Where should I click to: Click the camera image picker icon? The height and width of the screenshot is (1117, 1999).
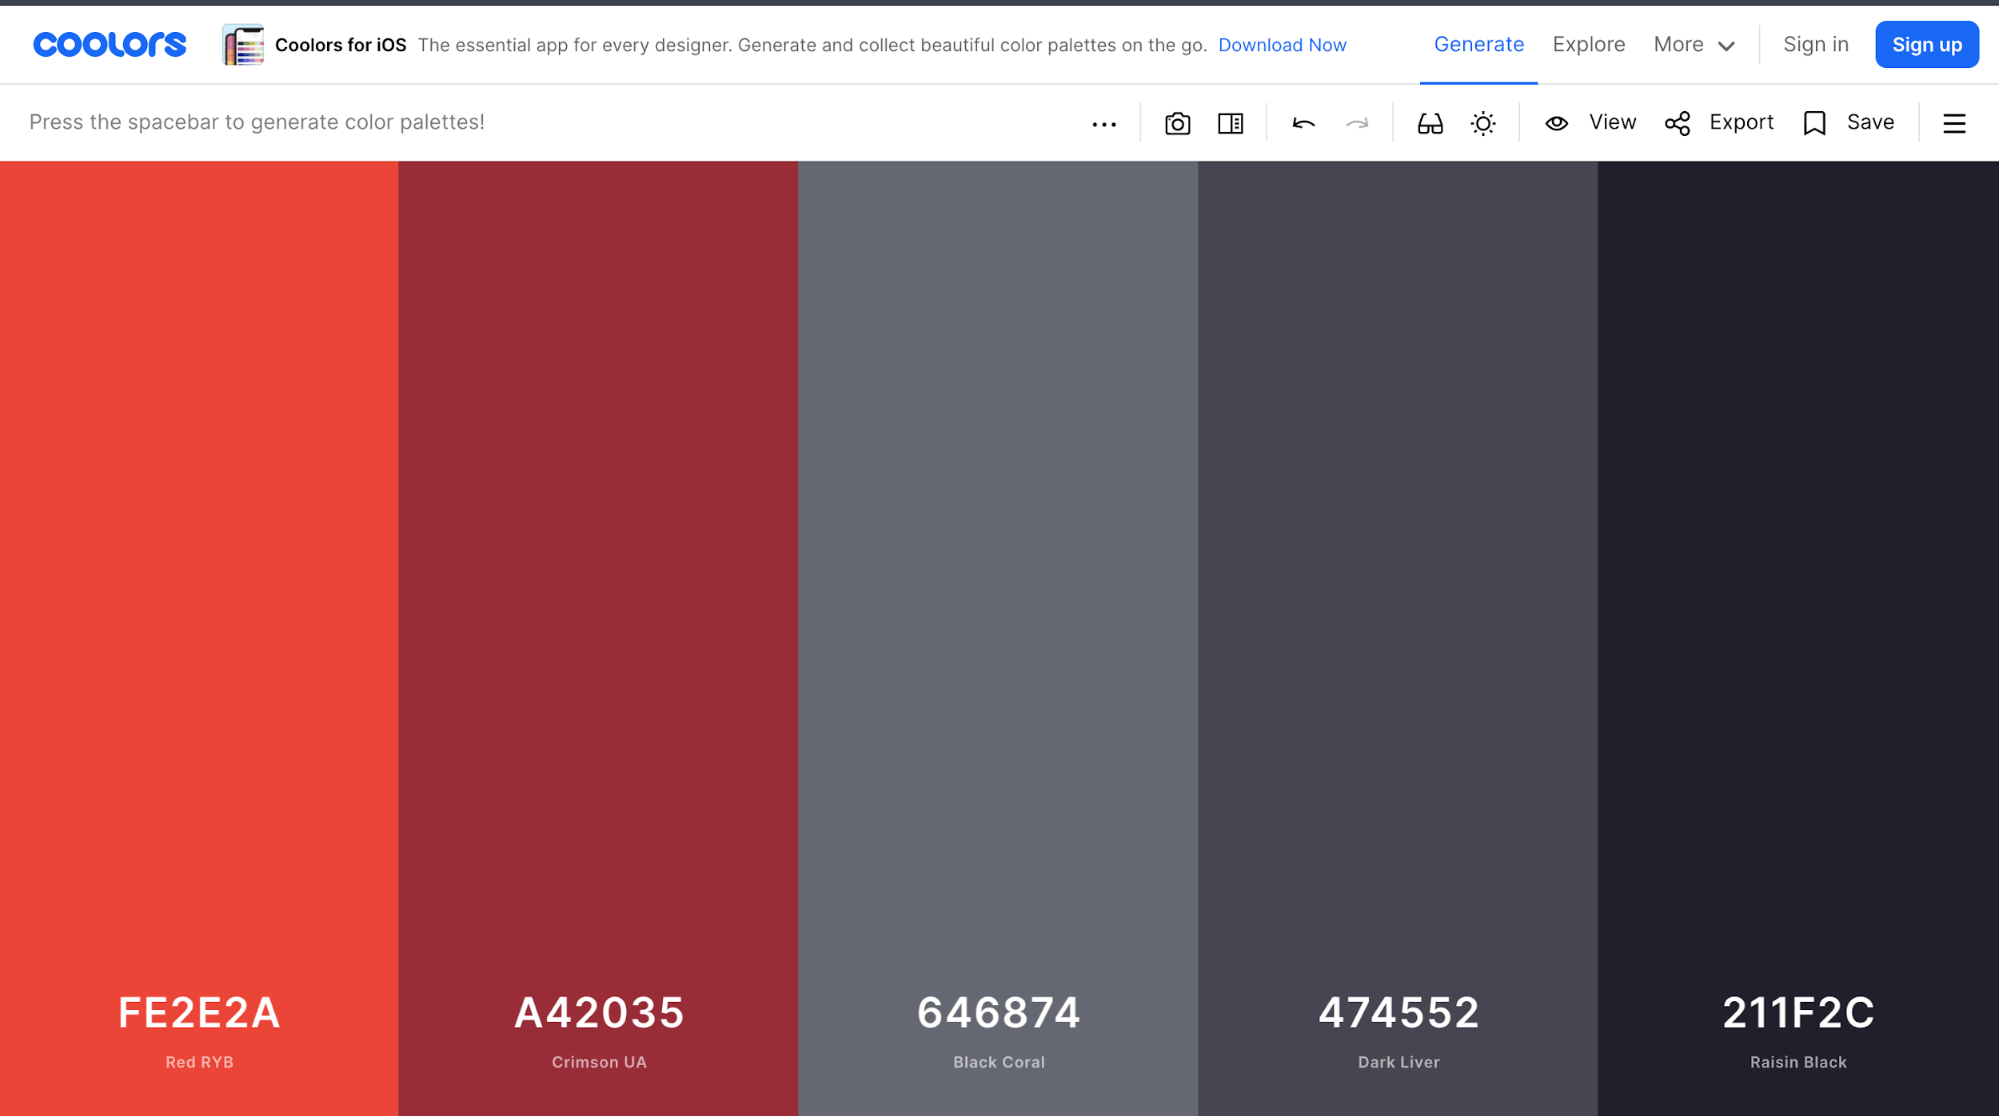tap(1177, 123)
